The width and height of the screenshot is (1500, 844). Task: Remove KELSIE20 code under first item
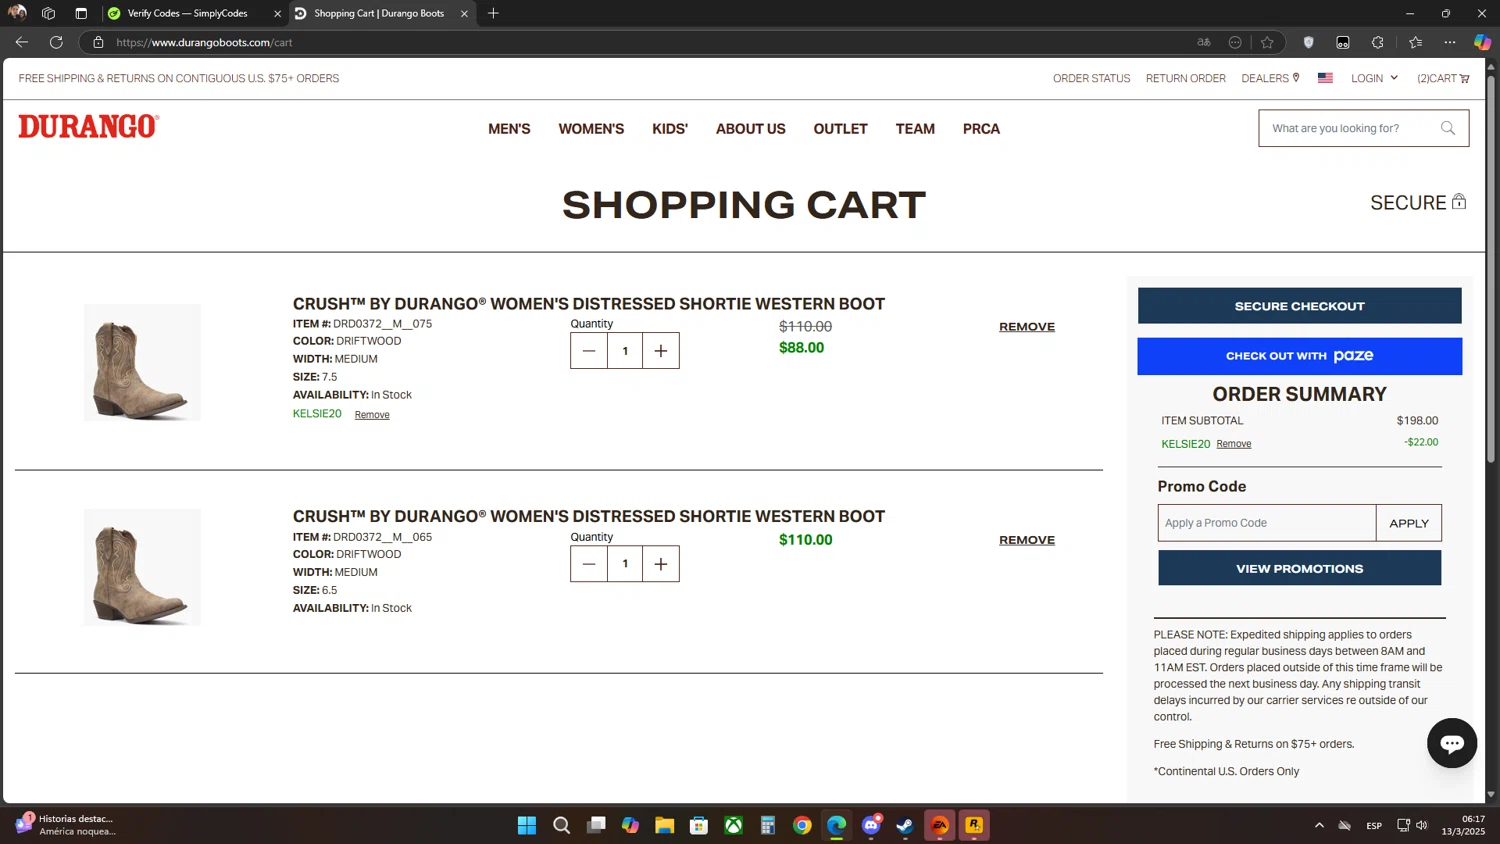coord(372,415)
